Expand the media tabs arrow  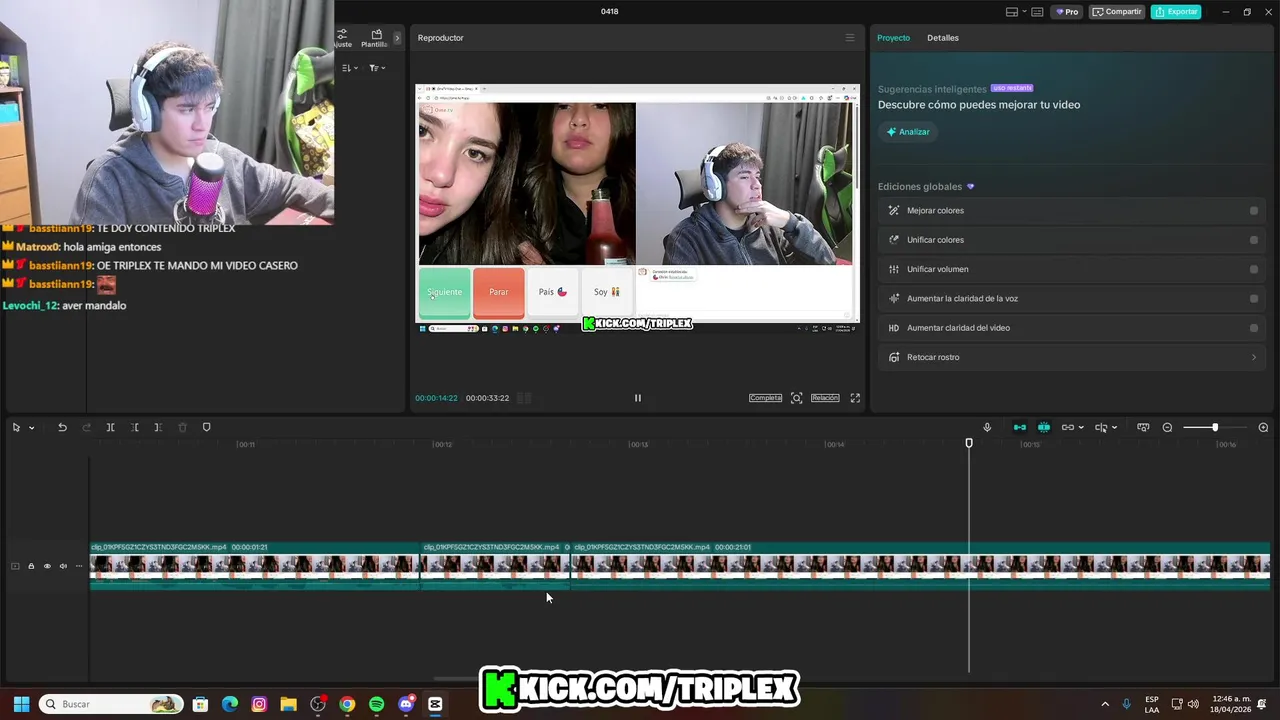[397, 38]
